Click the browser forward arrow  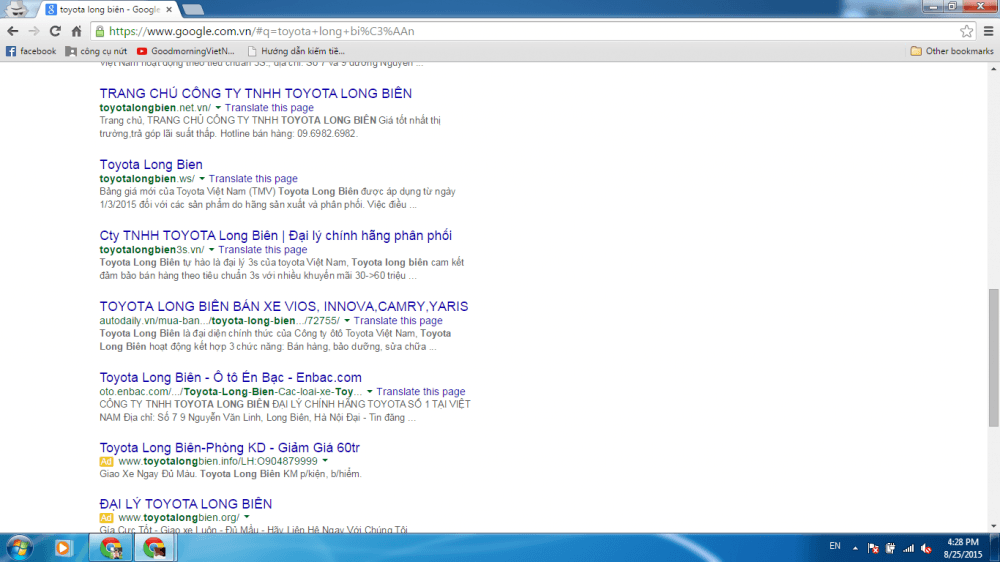pos(34,31)
